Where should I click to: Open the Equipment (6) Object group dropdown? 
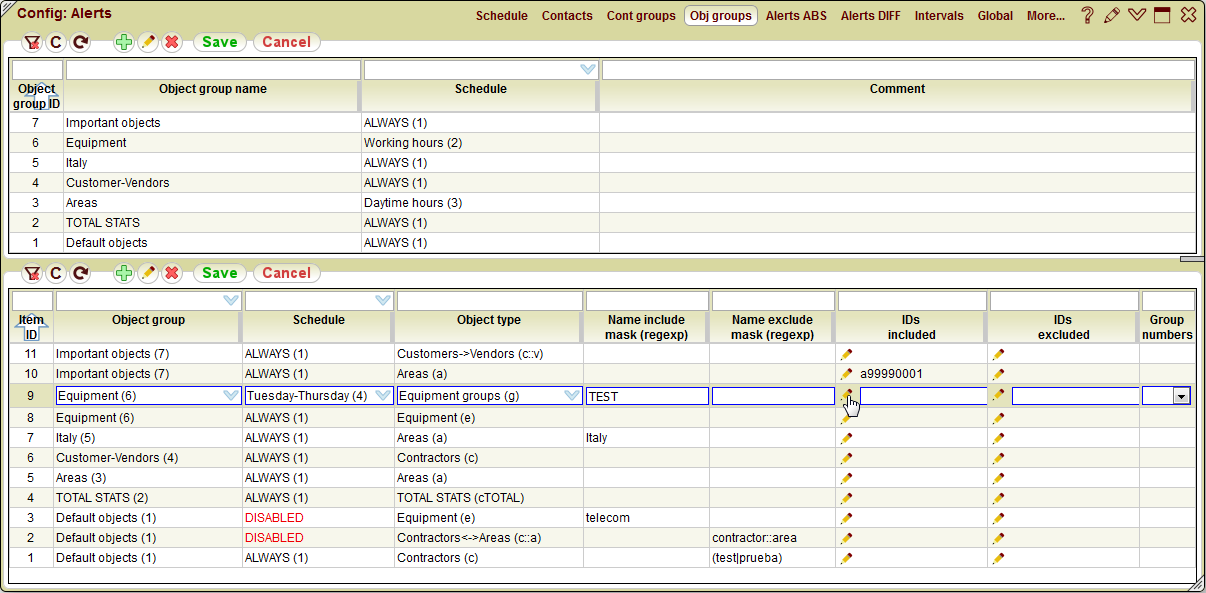tap(230, 395)
